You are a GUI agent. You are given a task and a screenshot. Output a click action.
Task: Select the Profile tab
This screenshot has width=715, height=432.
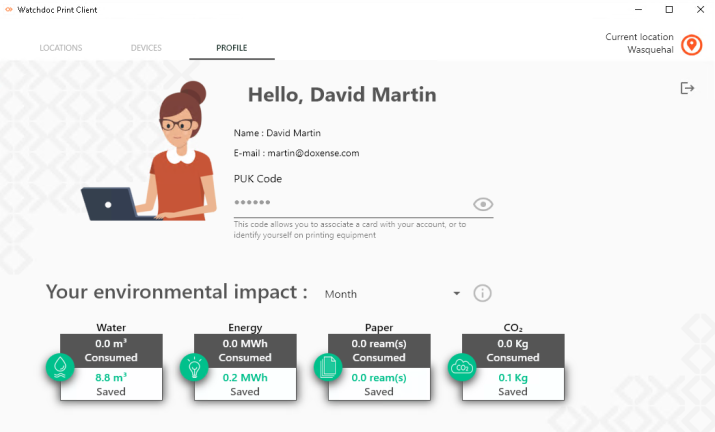coord(231,48)
